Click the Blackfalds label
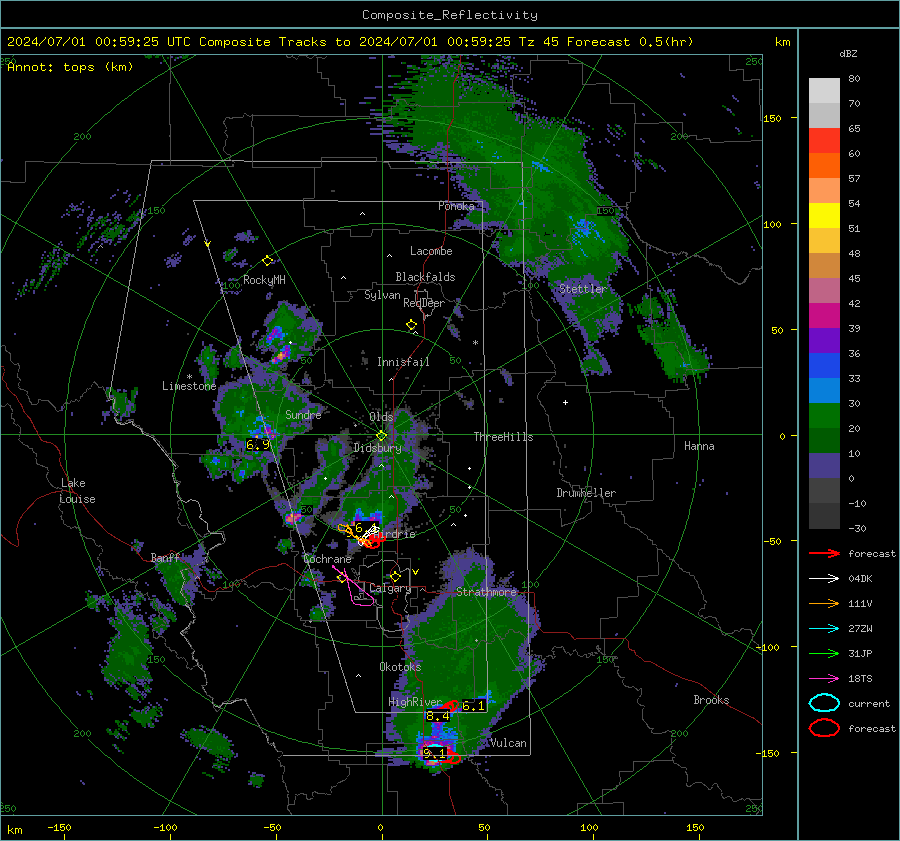Viewport: 900px width, 841px height. [425, 277]
